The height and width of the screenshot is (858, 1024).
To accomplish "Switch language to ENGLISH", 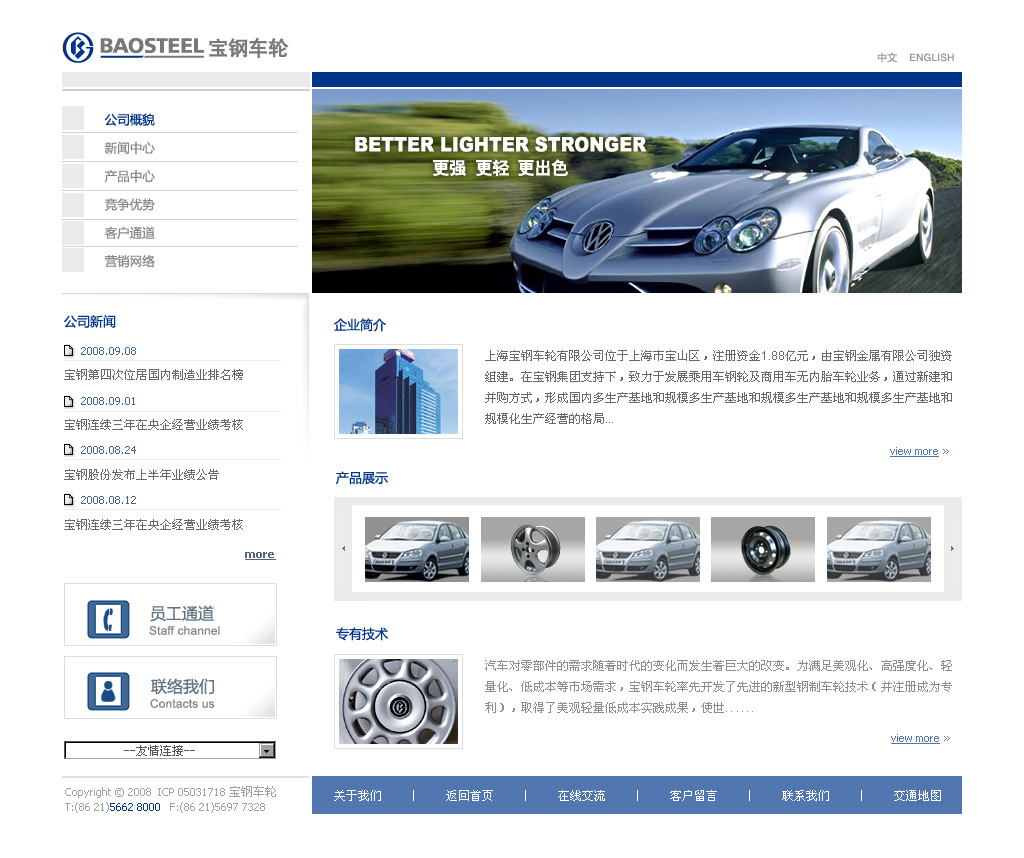I will point(931,57).
